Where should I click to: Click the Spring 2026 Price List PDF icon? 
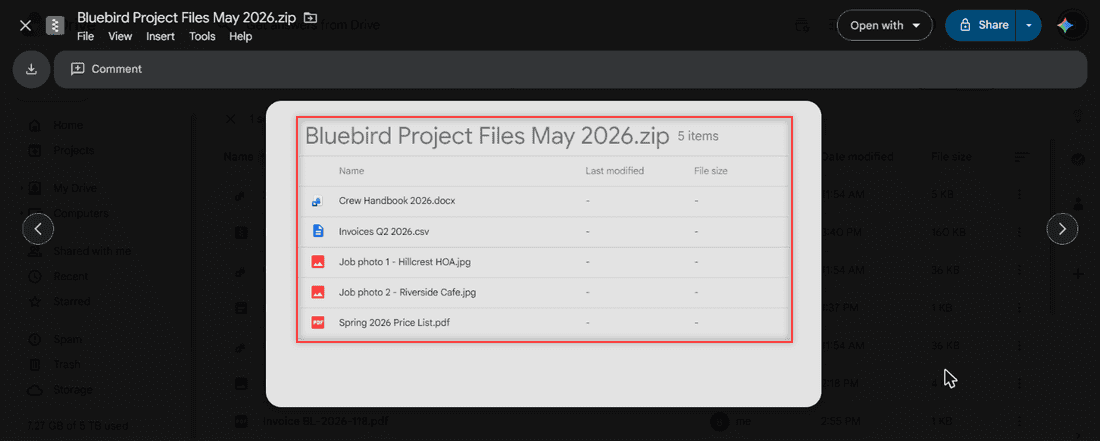[318, 323]
